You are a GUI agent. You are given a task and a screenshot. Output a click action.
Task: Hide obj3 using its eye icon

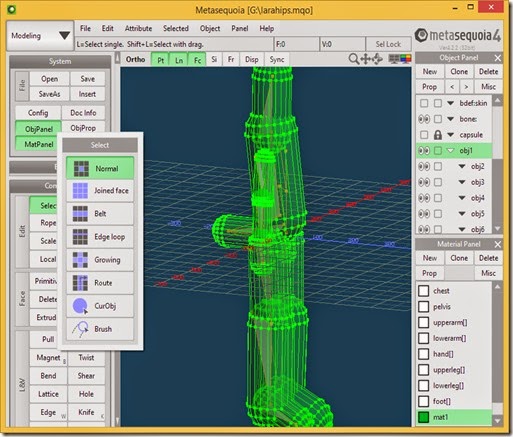[x=424, y=182]
